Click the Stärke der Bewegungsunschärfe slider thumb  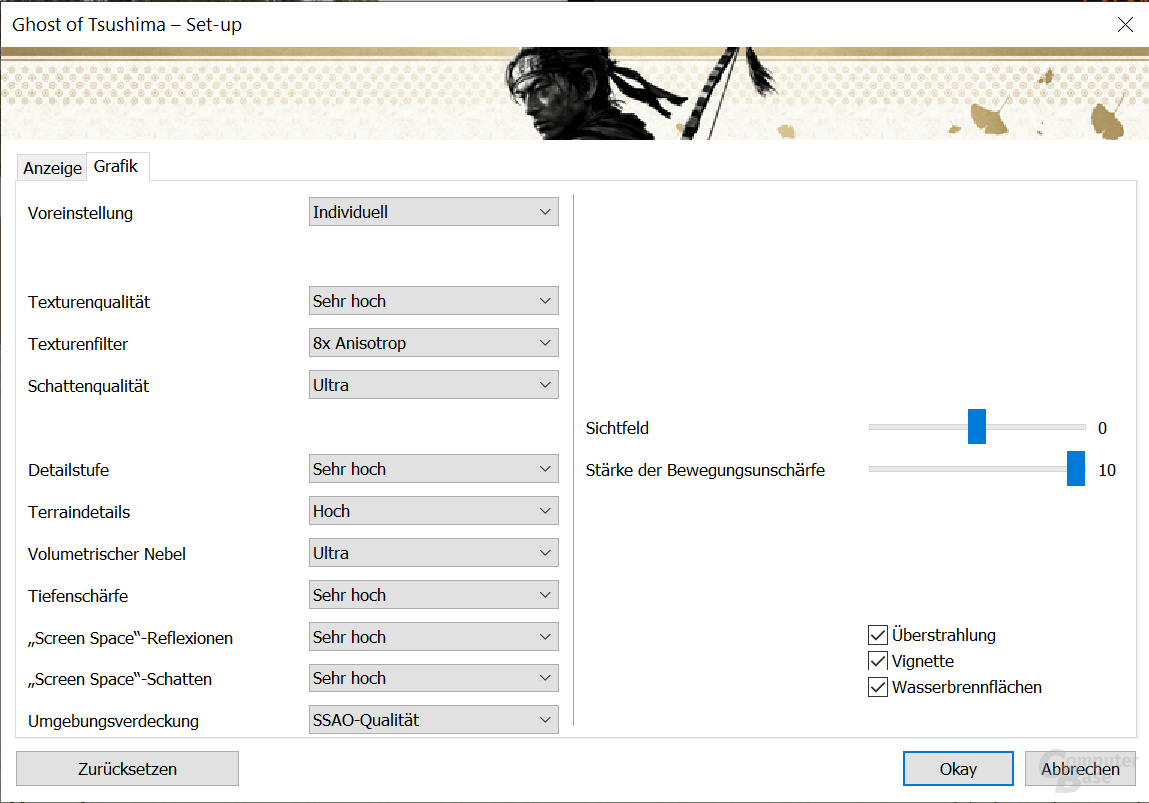[1076, 469]
